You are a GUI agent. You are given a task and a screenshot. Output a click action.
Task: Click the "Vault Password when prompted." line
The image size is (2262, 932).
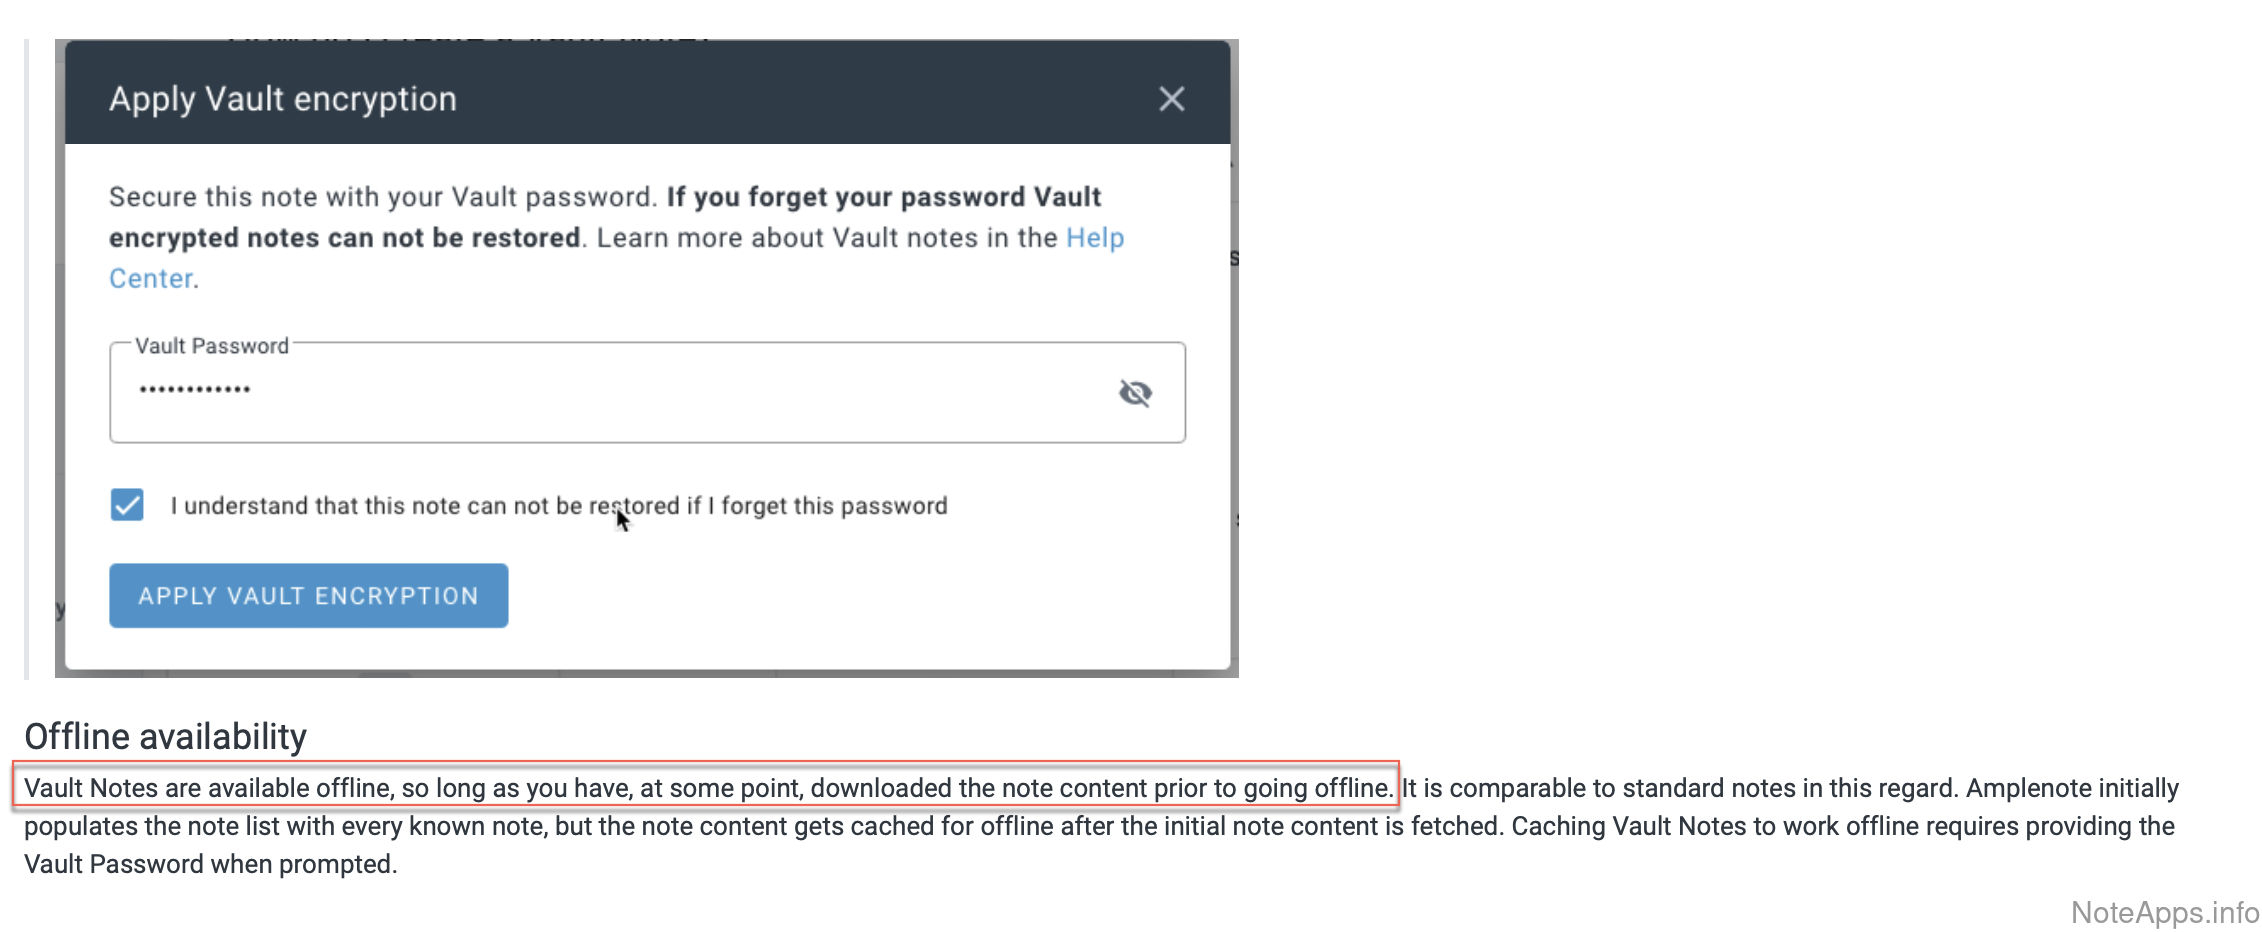[x=210, y=864]
